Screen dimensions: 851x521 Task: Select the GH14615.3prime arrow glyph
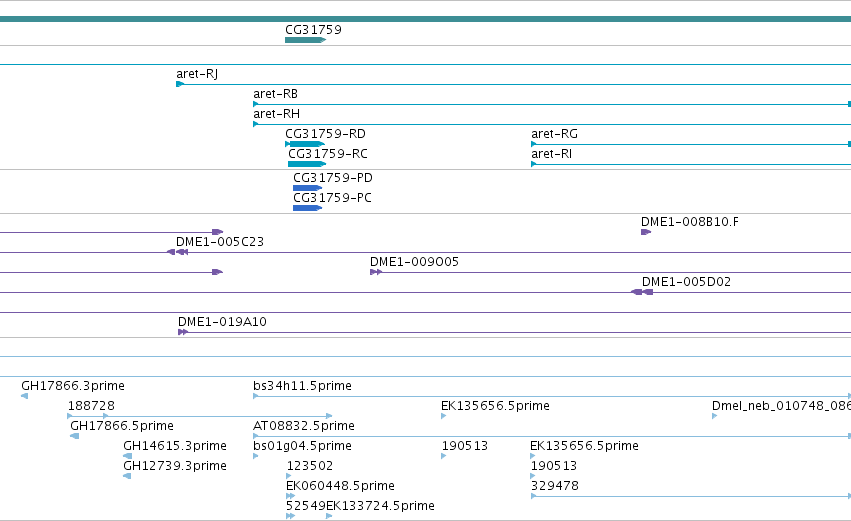(128, 456)
